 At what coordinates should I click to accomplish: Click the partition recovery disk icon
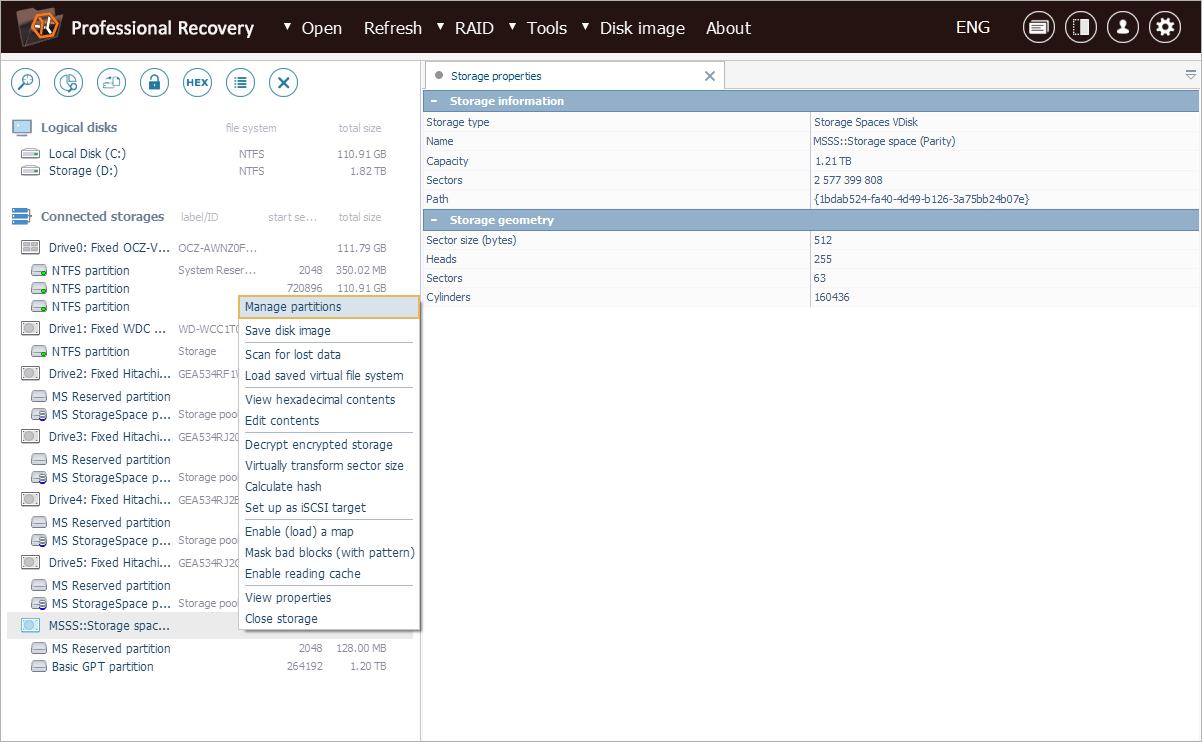(x=68, y=83)
